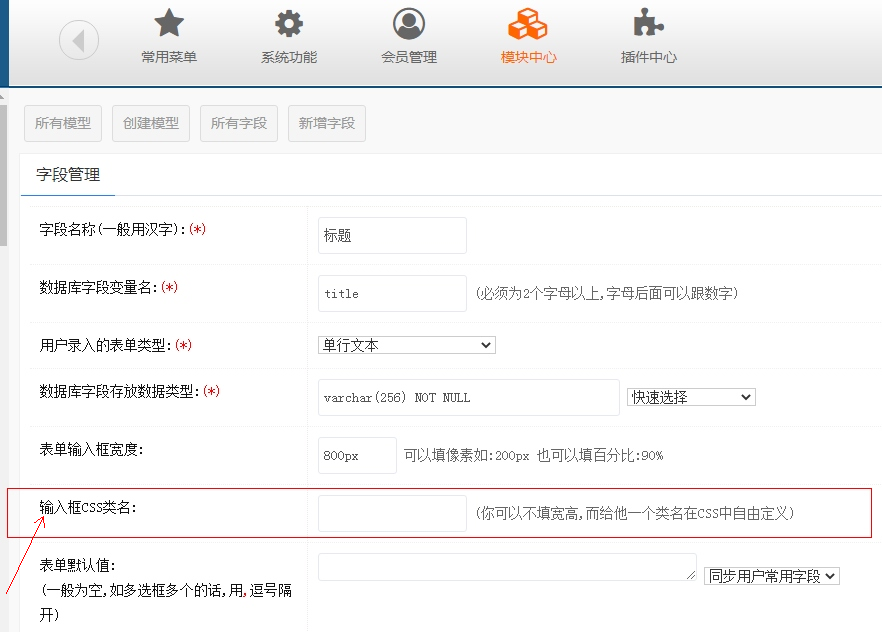The image size is (882, 632).
Task: Open the 同步用户常用字段 dropdown
Action: [x=771, y=576]
